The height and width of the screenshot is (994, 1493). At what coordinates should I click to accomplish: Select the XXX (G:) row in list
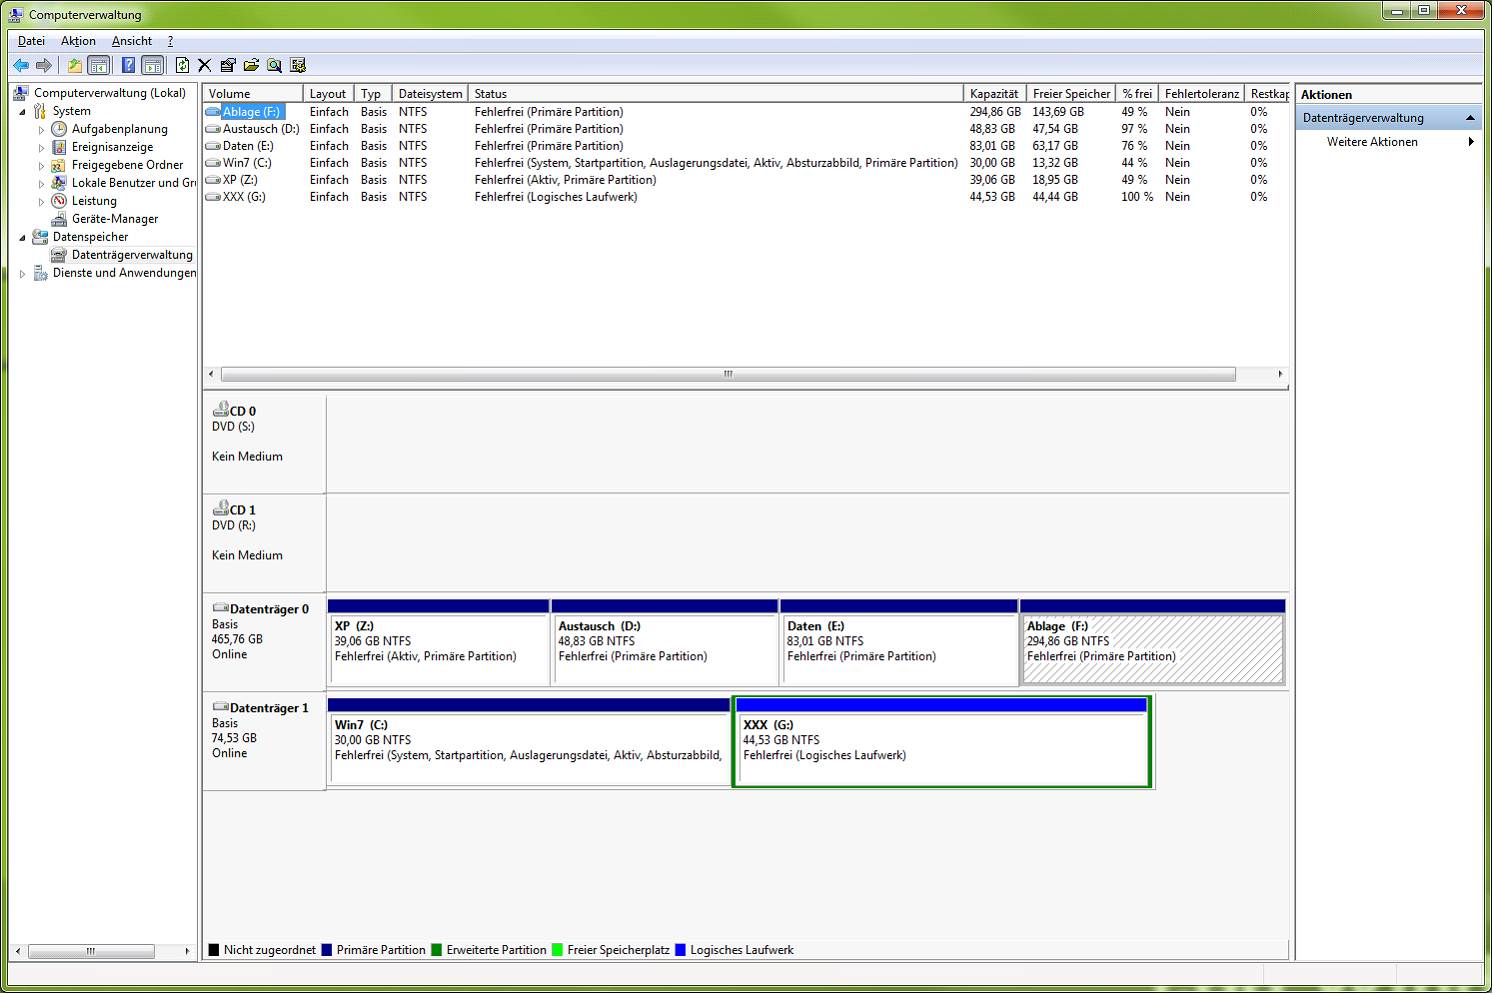(x=745, y=197)
